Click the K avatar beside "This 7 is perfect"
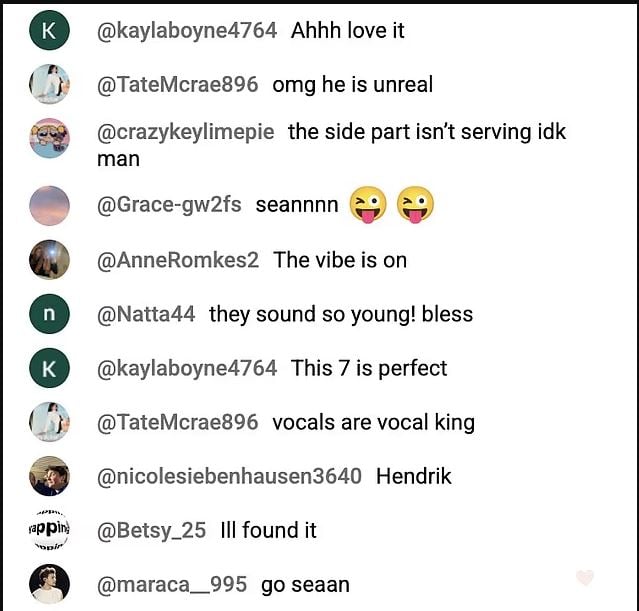 49,368
